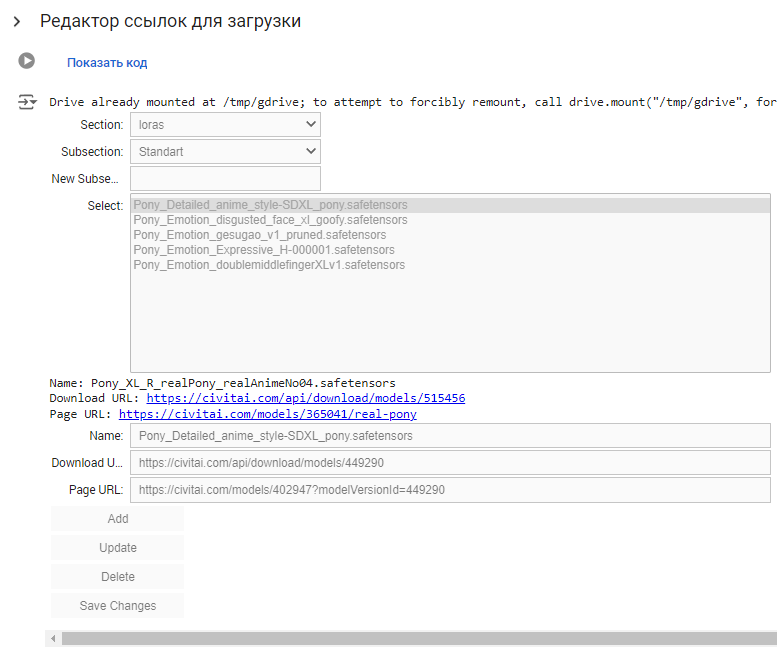The width and height of the screenshot is (777, 662).
Task: Select Pony_Emotion_disgusted_face_xl_goofy.safetensors in the list
Action: [x=450, y=220]
